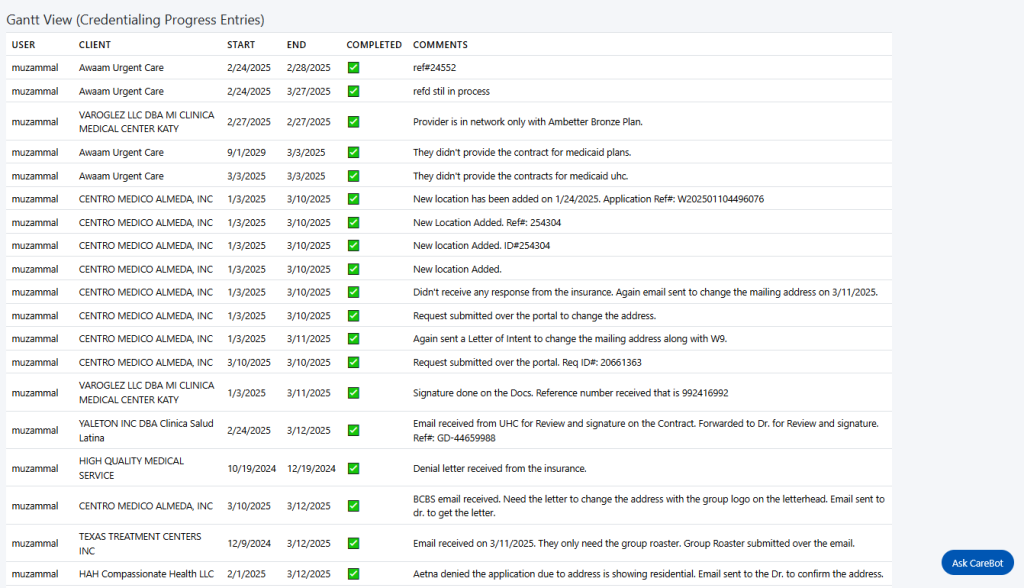Select the HIGH QUALITY MEDICAL SERVICE client cell
The height and width of the screenshot is (588, 1024).
click(x=131, y=468)
